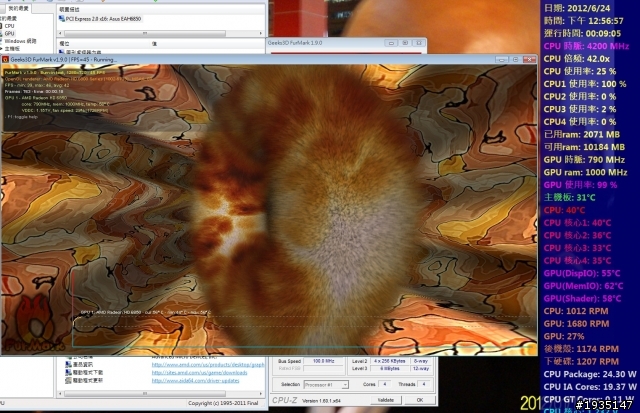
Task: Open the amd.com products link
Action: tap(208, 364)
